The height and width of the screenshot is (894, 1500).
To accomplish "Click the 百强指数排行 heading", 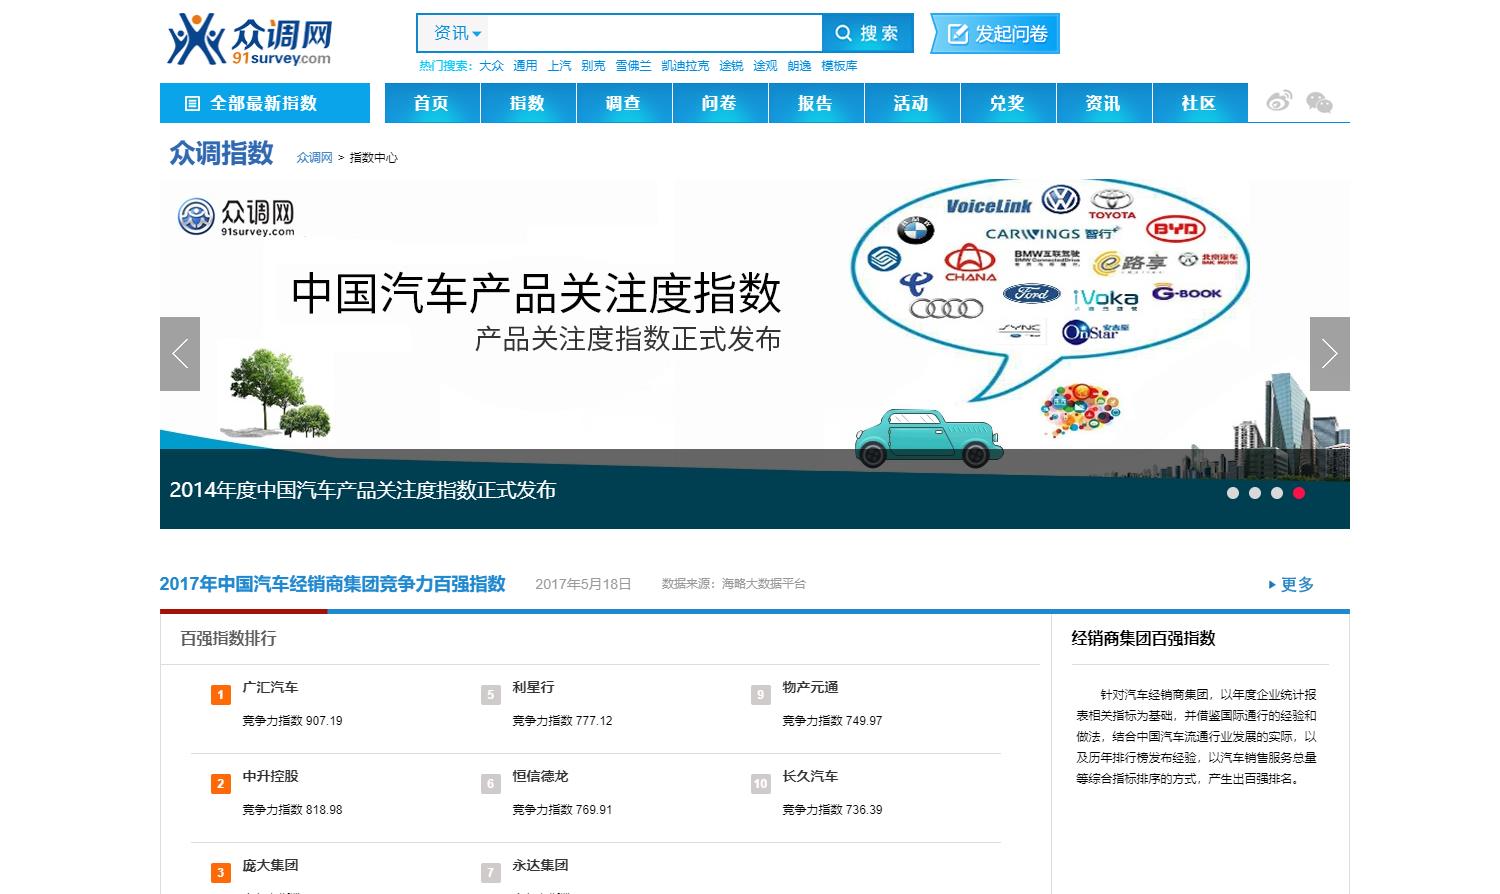I will (x=228, y=638).
